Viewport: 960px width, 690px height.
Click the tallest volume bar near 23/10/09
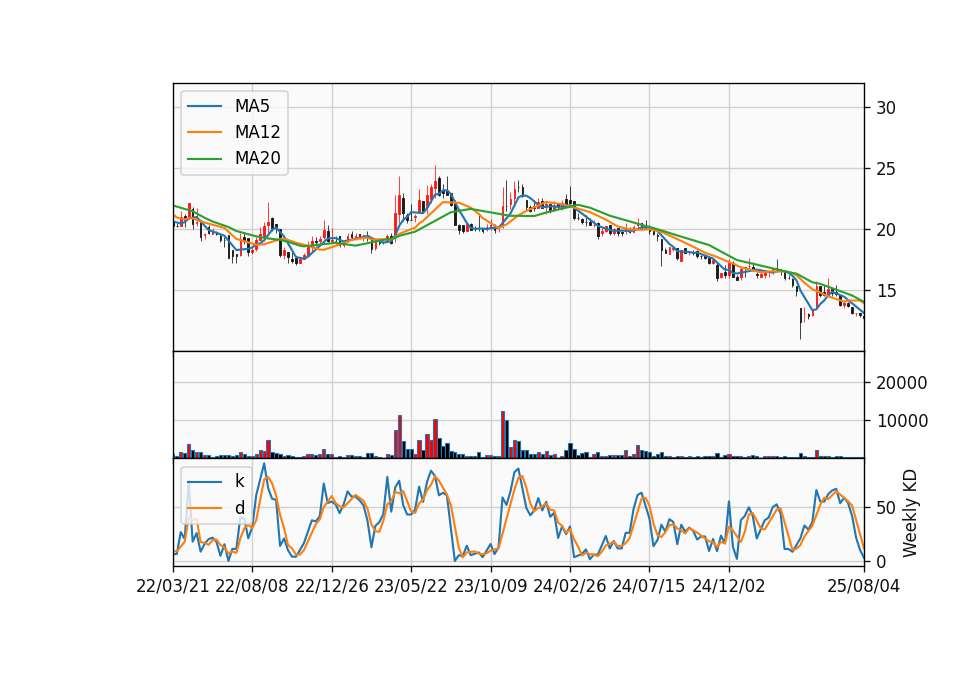click(x=503, y=435)
